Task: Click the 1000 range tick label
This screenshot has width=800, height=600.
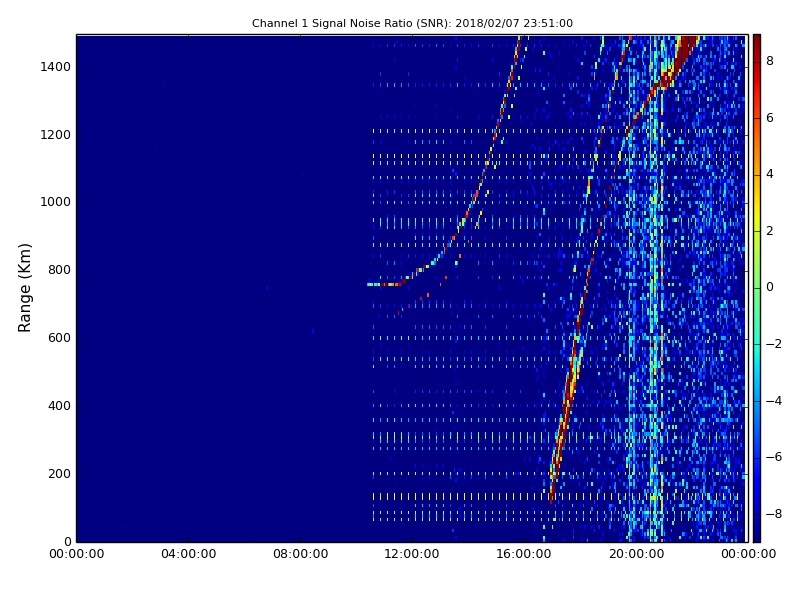Action: pos(56,202)
